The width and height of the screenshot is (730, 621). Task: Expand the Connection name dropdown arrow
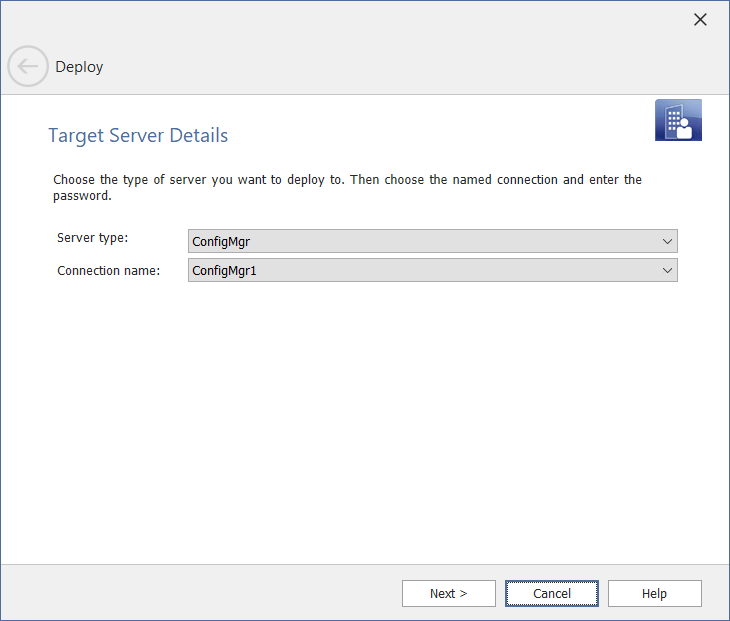[x=667, y=270]
